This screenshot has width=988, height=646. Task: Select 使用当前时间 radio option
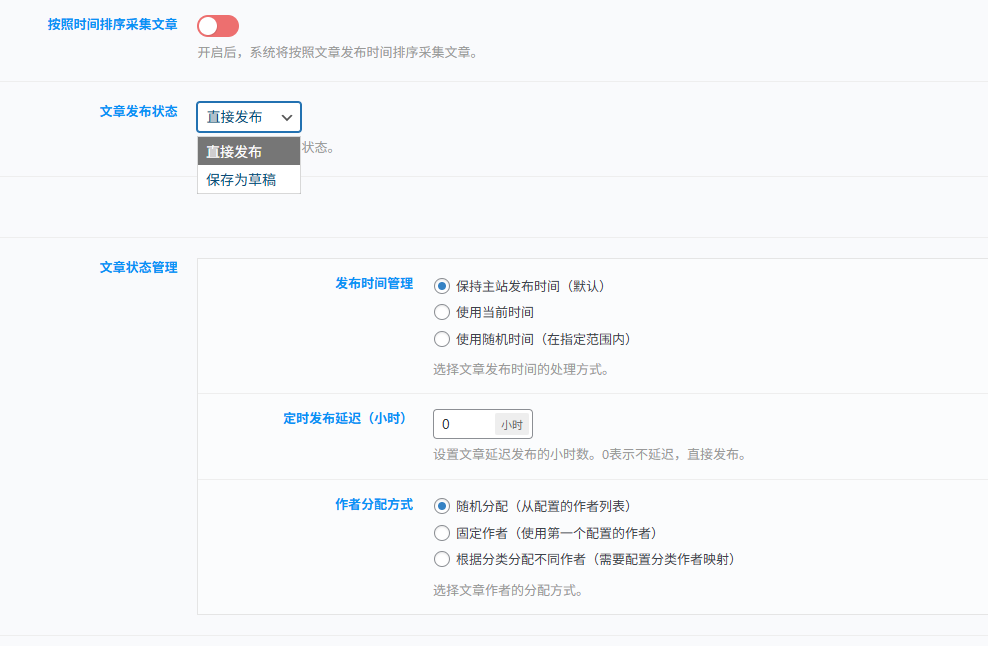pyautogui.click(x=442, y=312)
